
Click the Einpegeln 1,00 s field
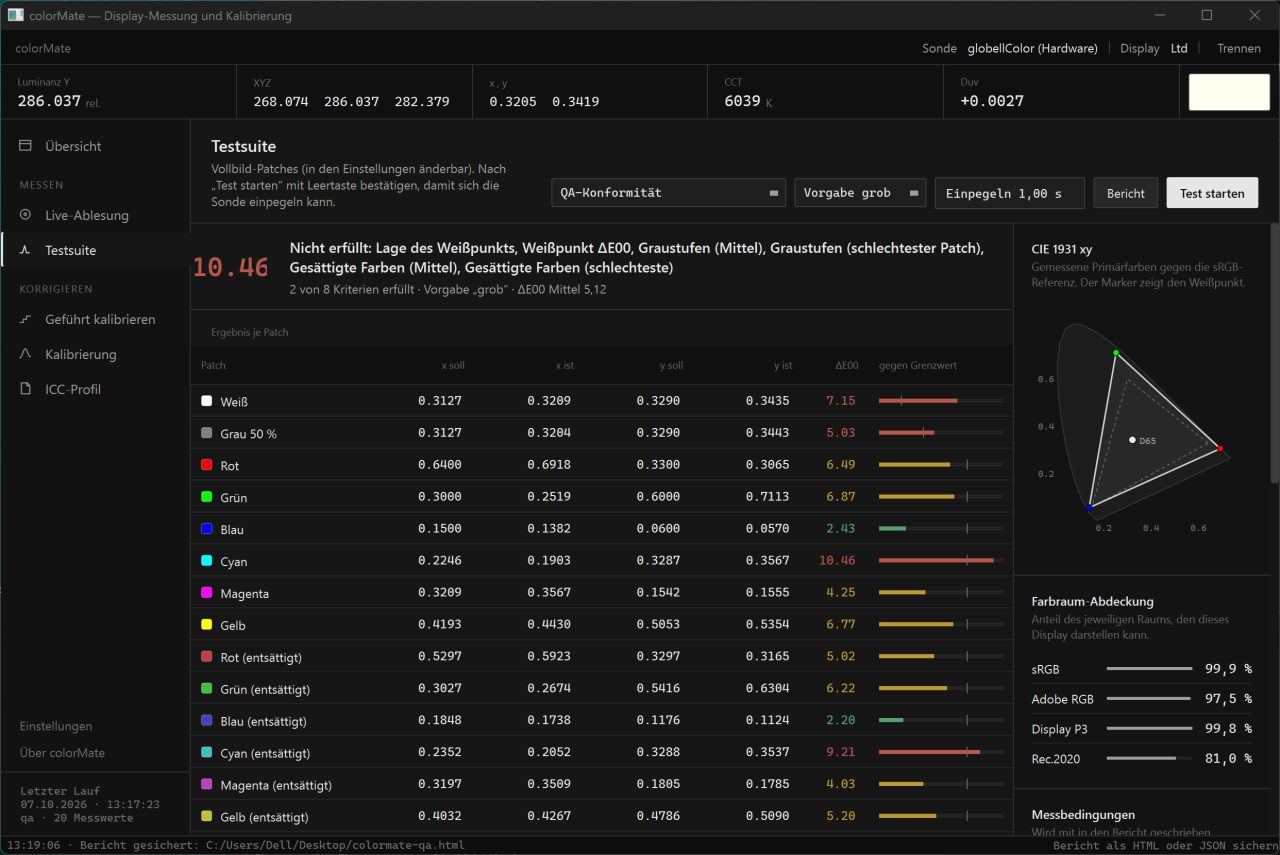(x=1010, y=193)
